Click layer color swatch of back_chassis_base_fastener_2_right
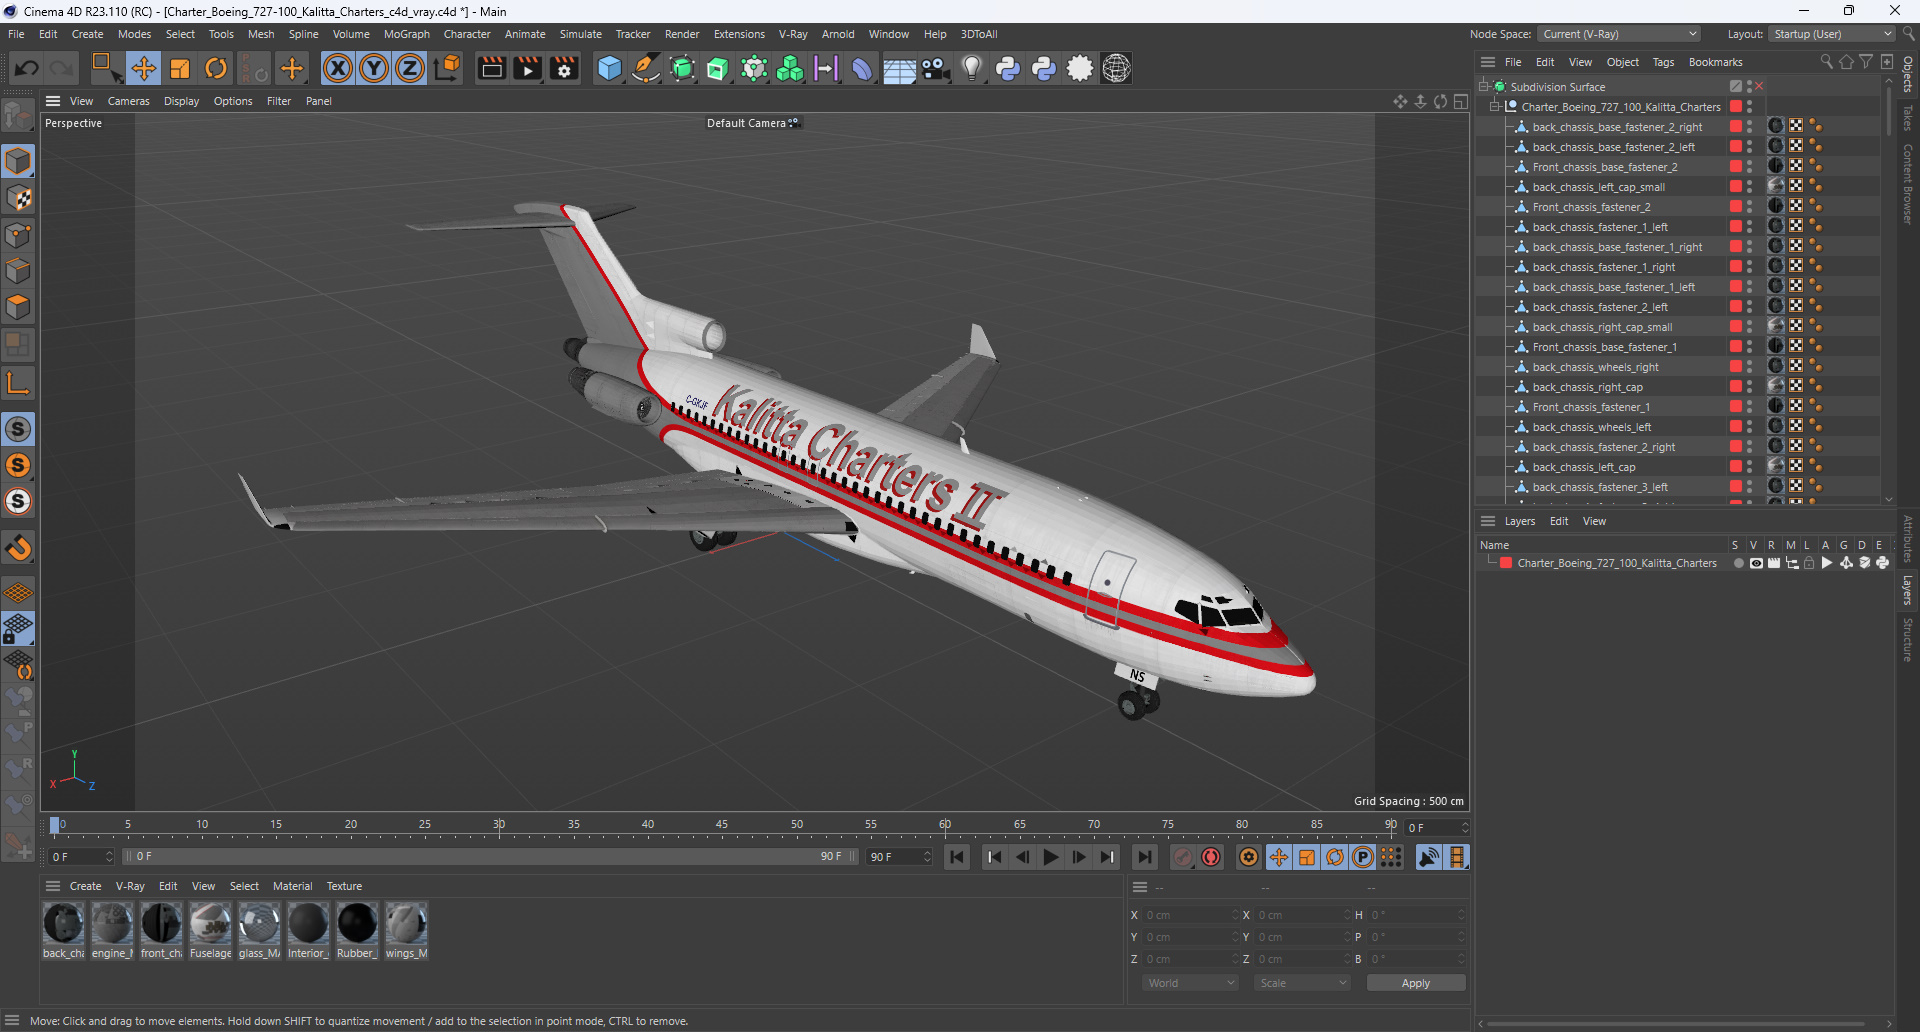Viewport: 1920px width, 1032px height. point(1736,127)
